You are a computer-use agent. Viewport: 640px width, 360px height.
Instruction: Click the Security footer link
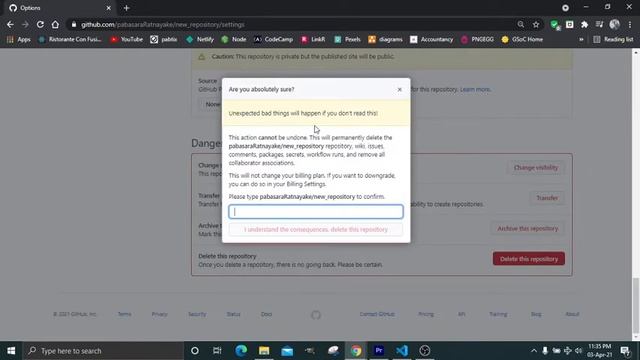tap(197, 314)
